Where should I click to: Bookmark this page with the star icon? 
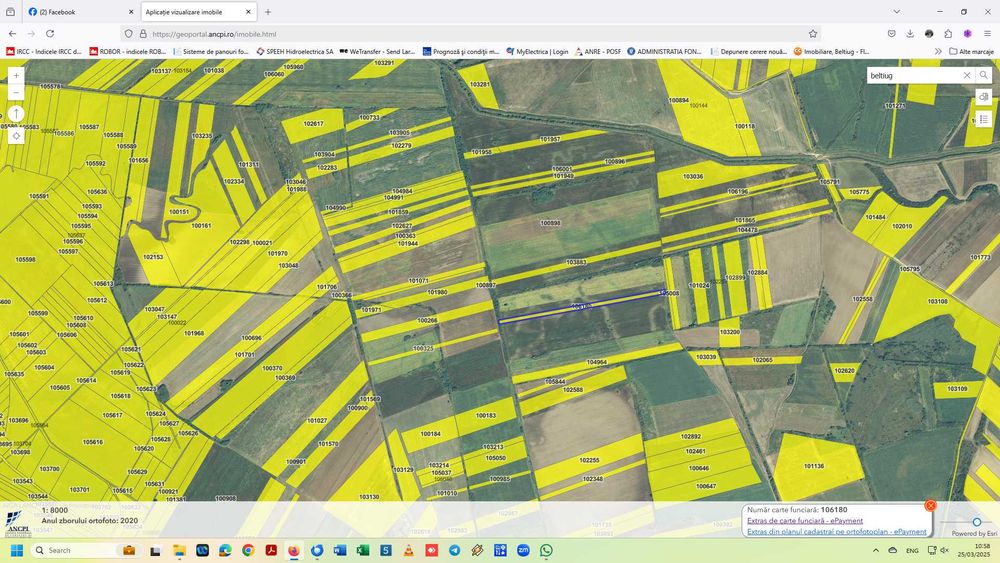(813, 33)
